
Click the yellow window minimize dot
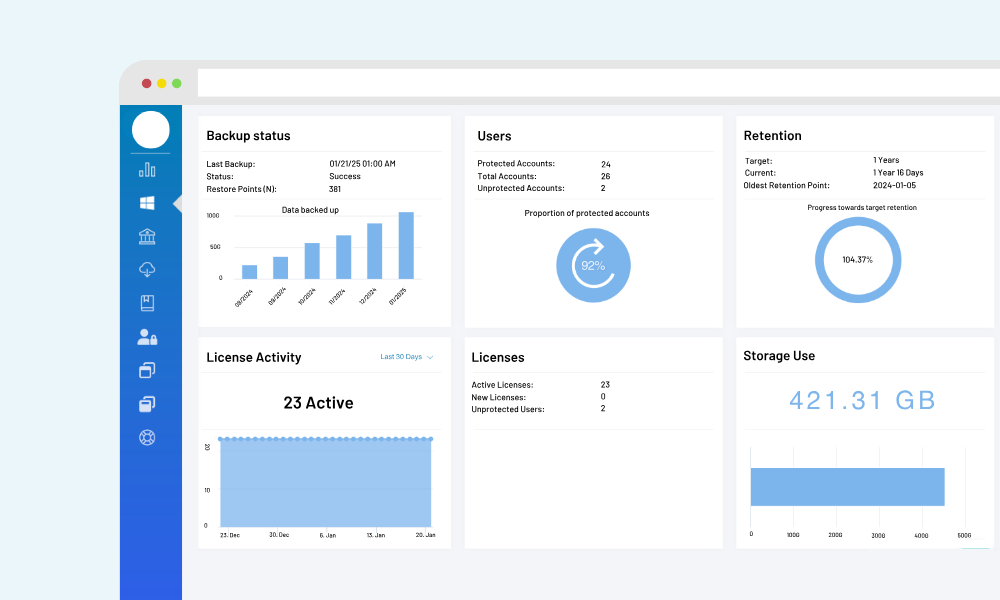coord(162,84)
